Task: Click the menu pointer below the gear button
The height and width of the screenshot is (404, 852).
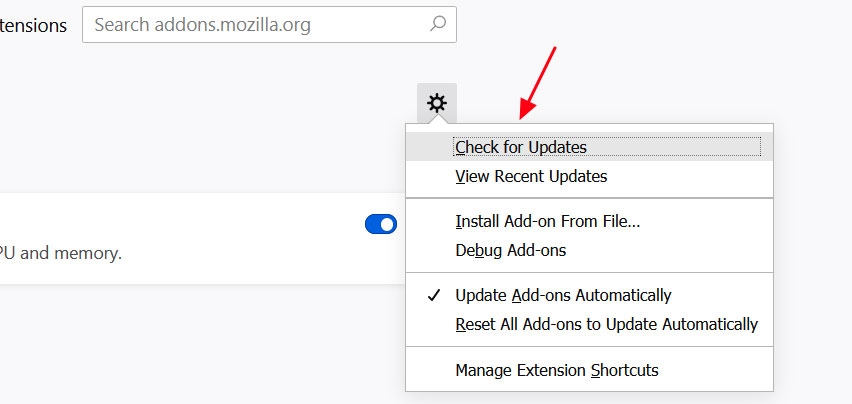Action: coord(437,118)
